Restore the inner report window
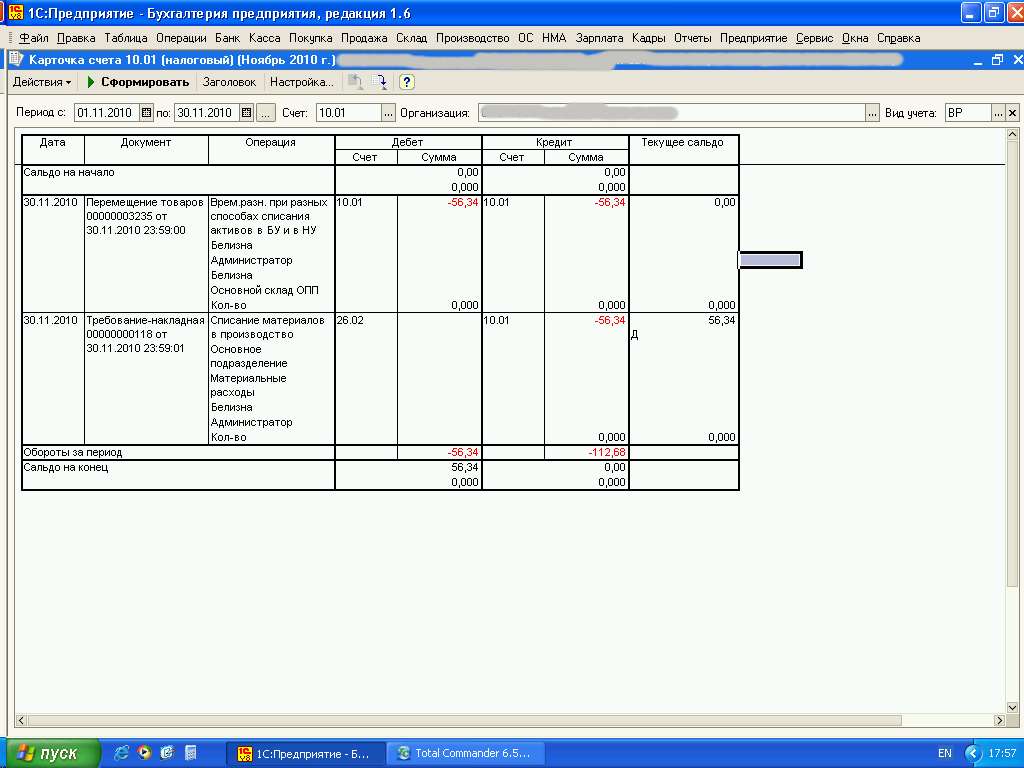 997,60
